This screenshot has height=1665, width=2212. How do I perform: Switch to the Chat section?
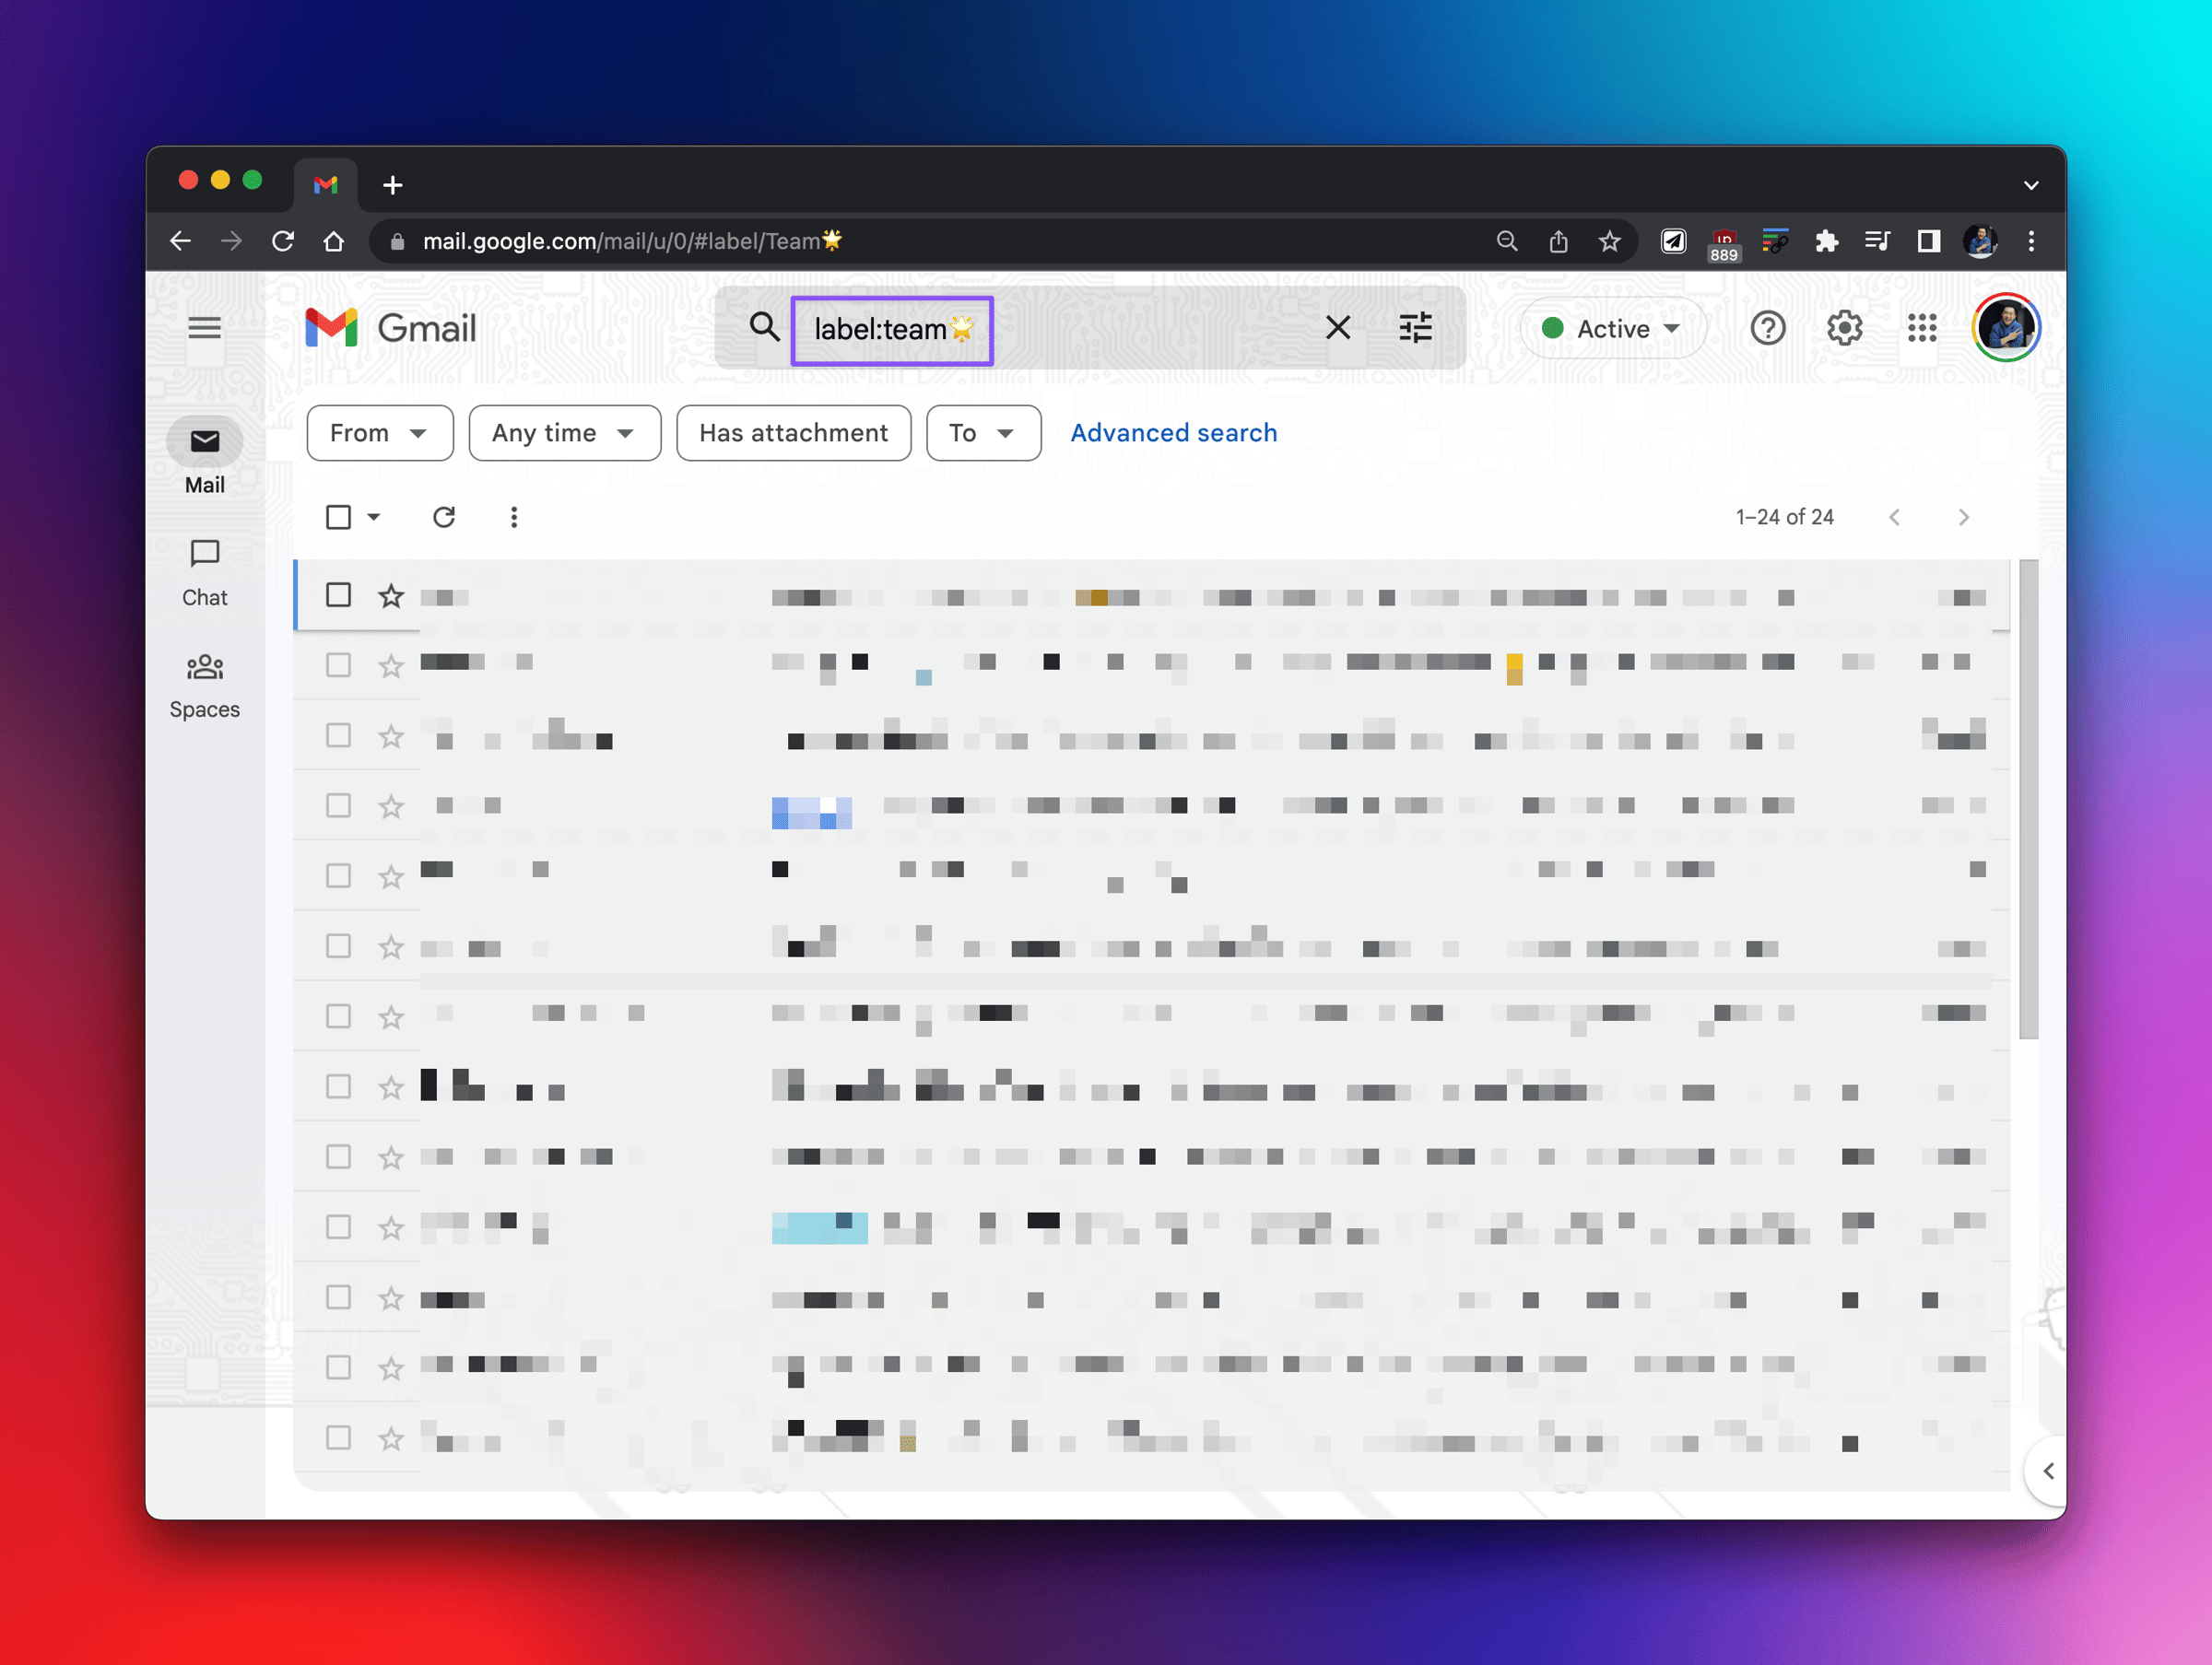[x=204, y=573]
